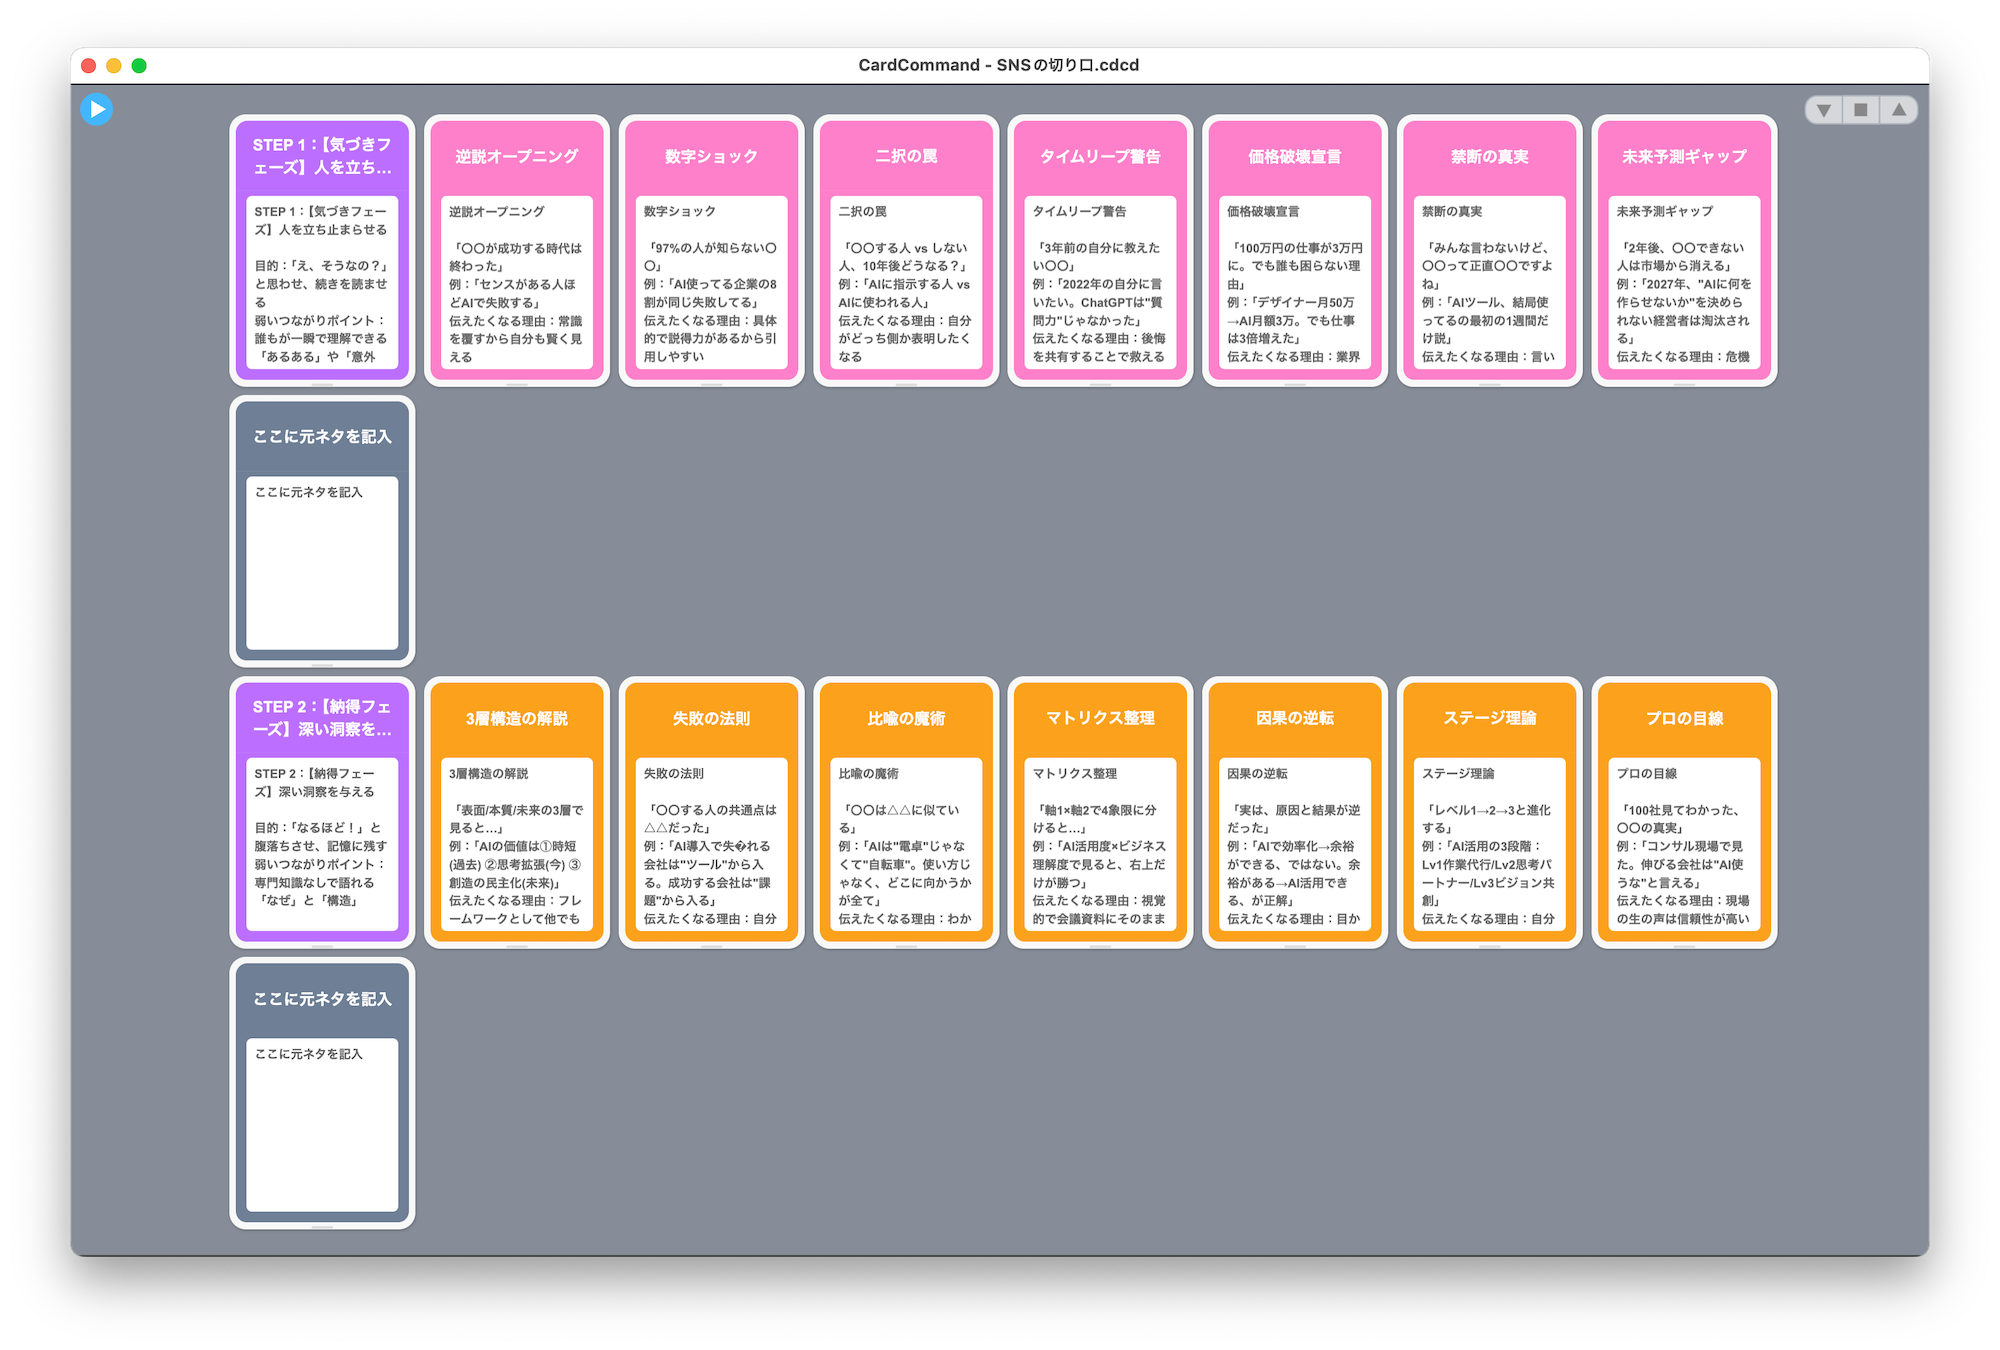Click the downward triangle zoom button

click(x=1824, y=110)
